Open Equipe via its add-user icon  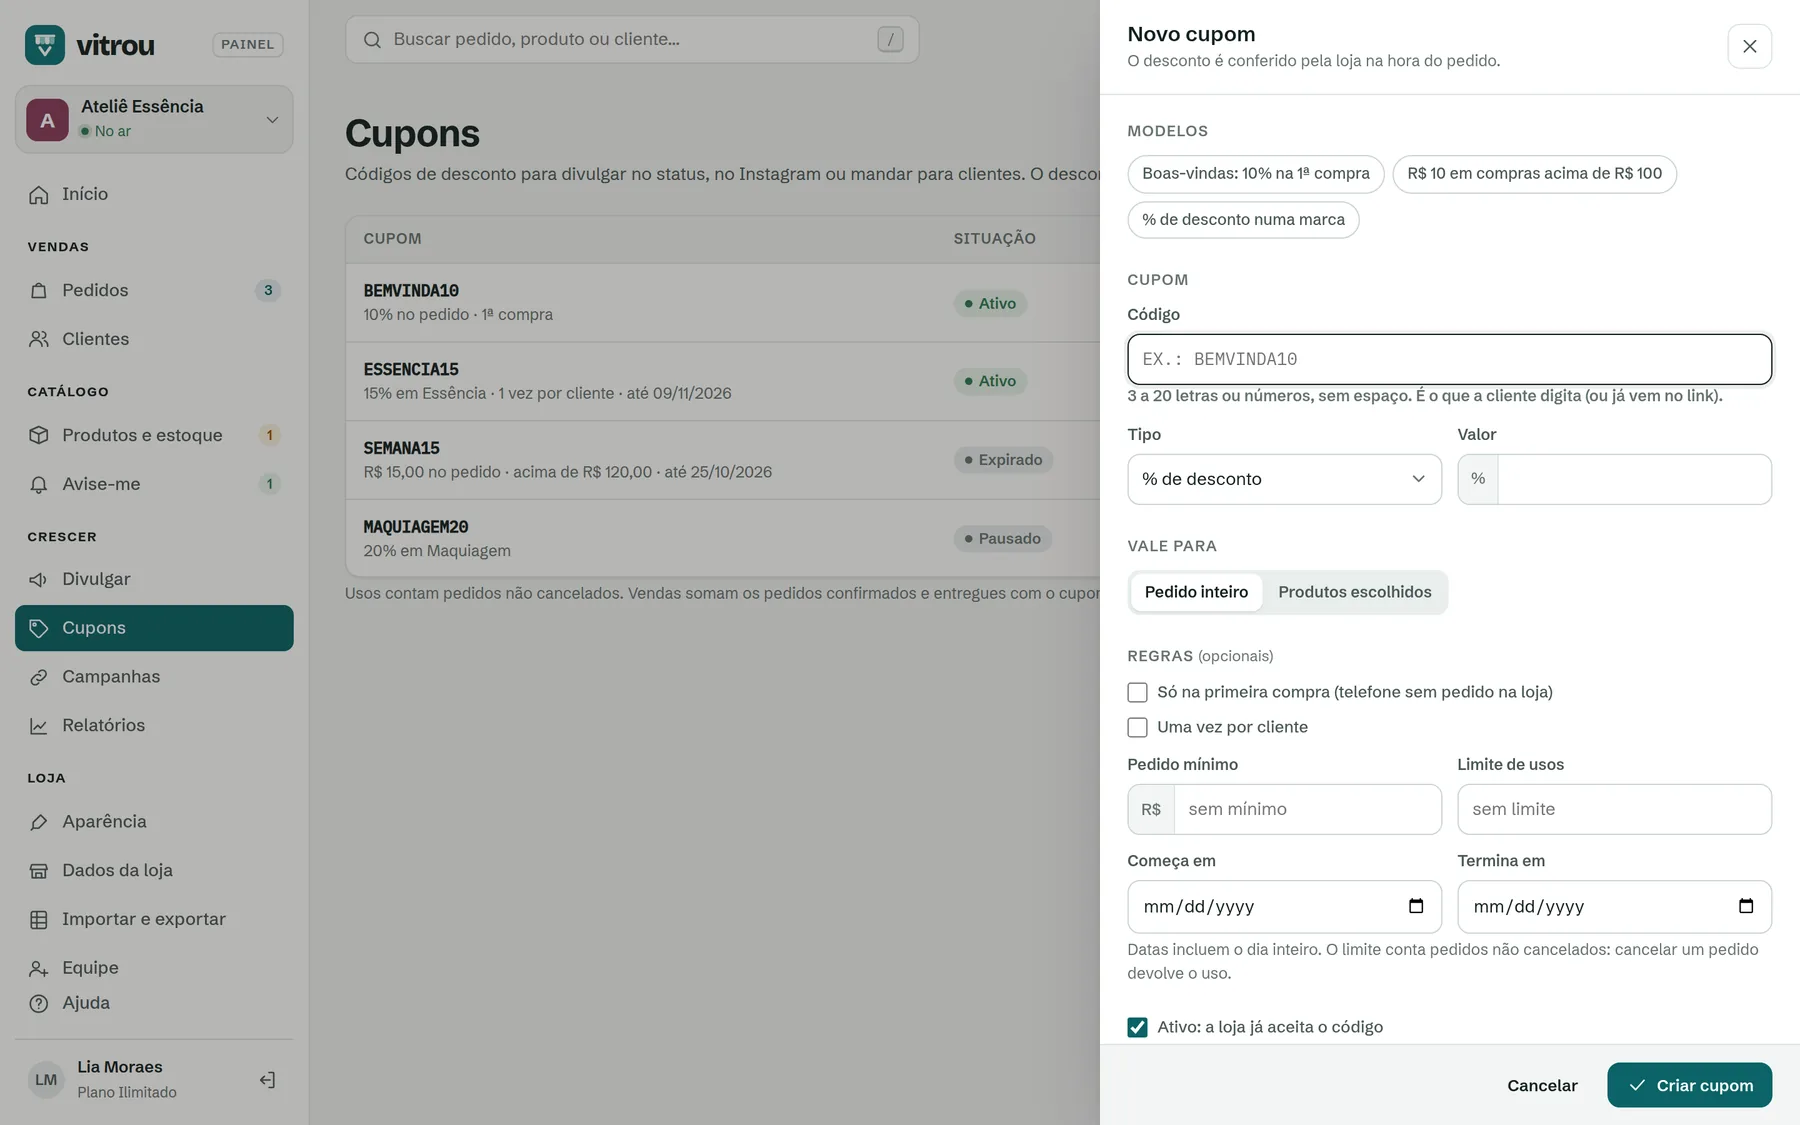[x=39, y=968]
